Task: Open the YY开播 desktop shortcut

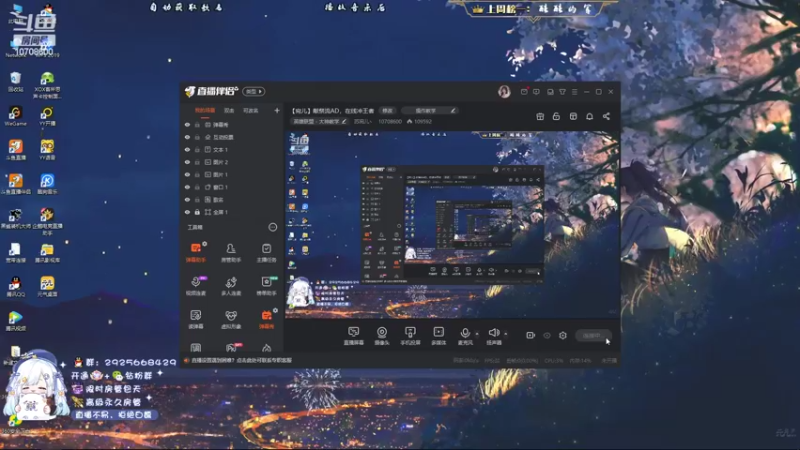Action: point(47,117)
